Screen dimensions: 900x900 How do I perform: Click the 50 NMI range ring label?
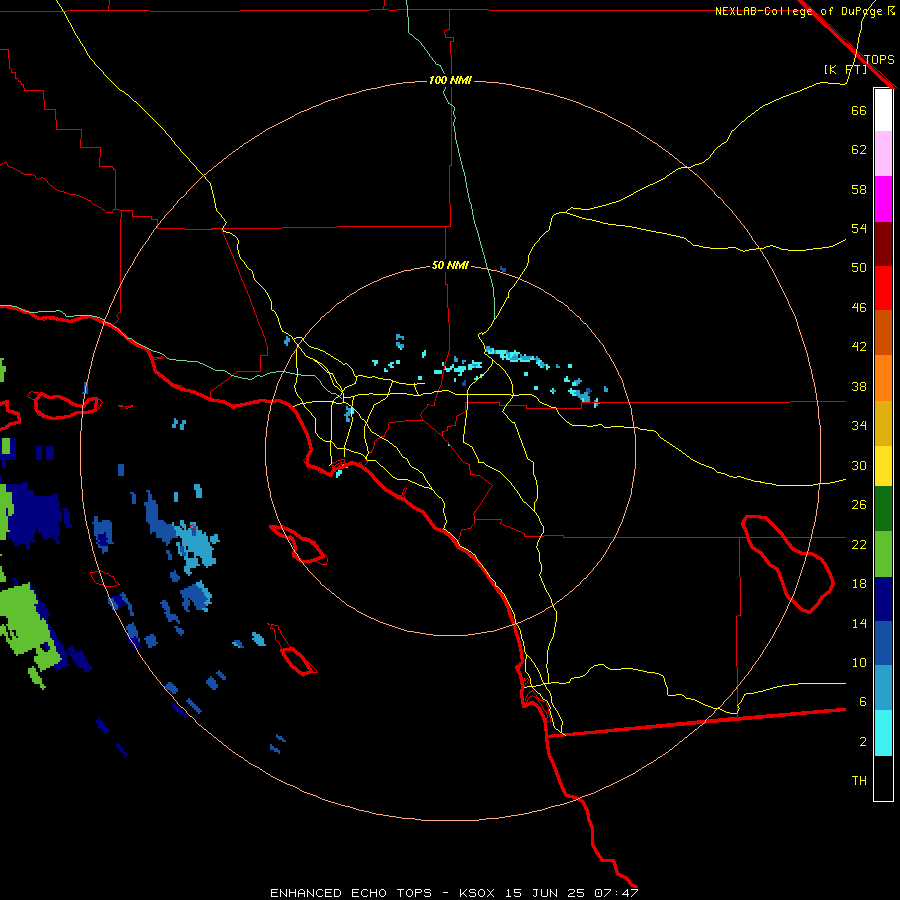[450, 265]
